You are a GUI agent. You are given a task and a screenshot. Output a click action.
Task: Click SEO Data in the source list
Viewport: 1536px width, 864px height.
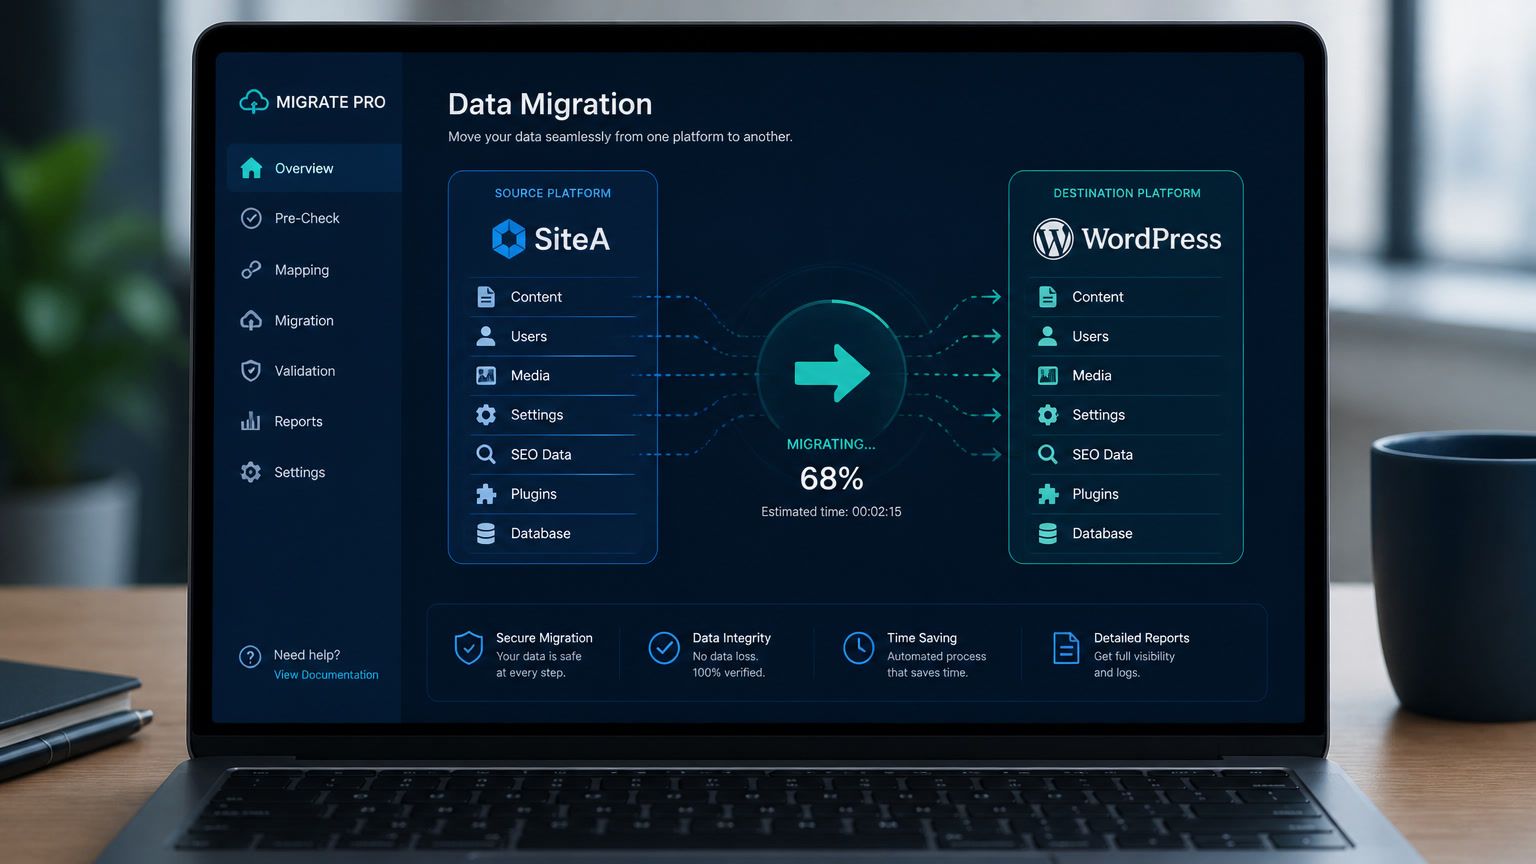(x=541, y=454)
